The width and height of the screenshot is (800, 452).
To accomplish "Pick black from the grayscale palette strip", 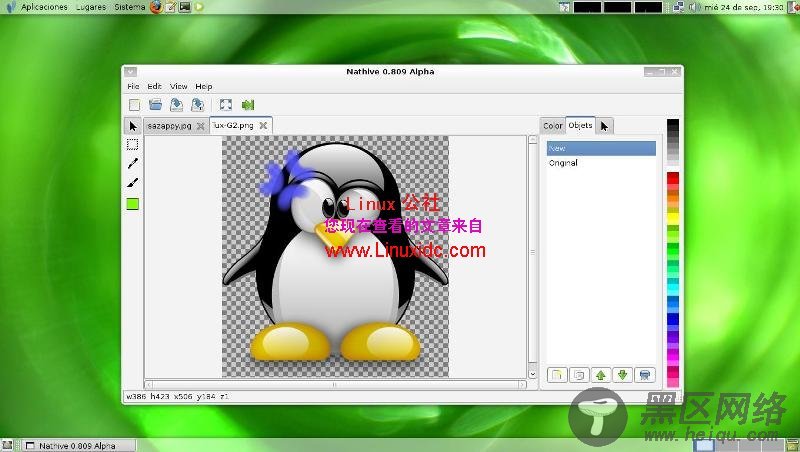I will coord(673,124).
